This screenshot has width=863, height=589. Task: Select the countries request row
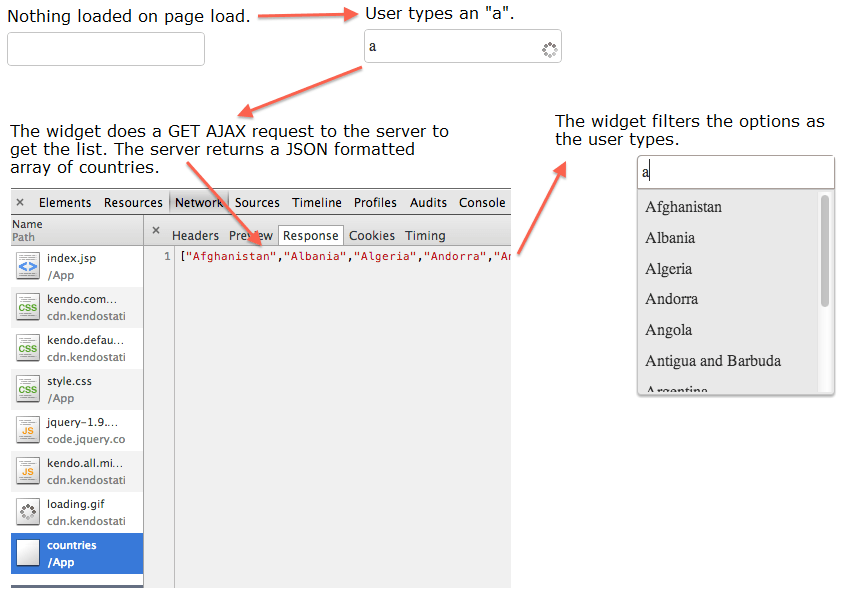(77, 553)
